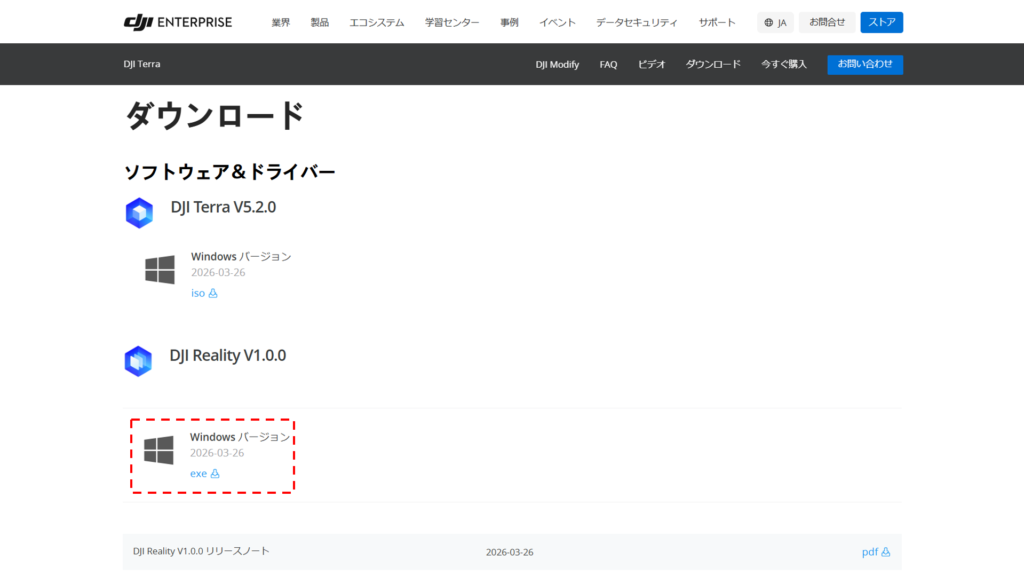Open the FAQ section tab

click(608, 64)
